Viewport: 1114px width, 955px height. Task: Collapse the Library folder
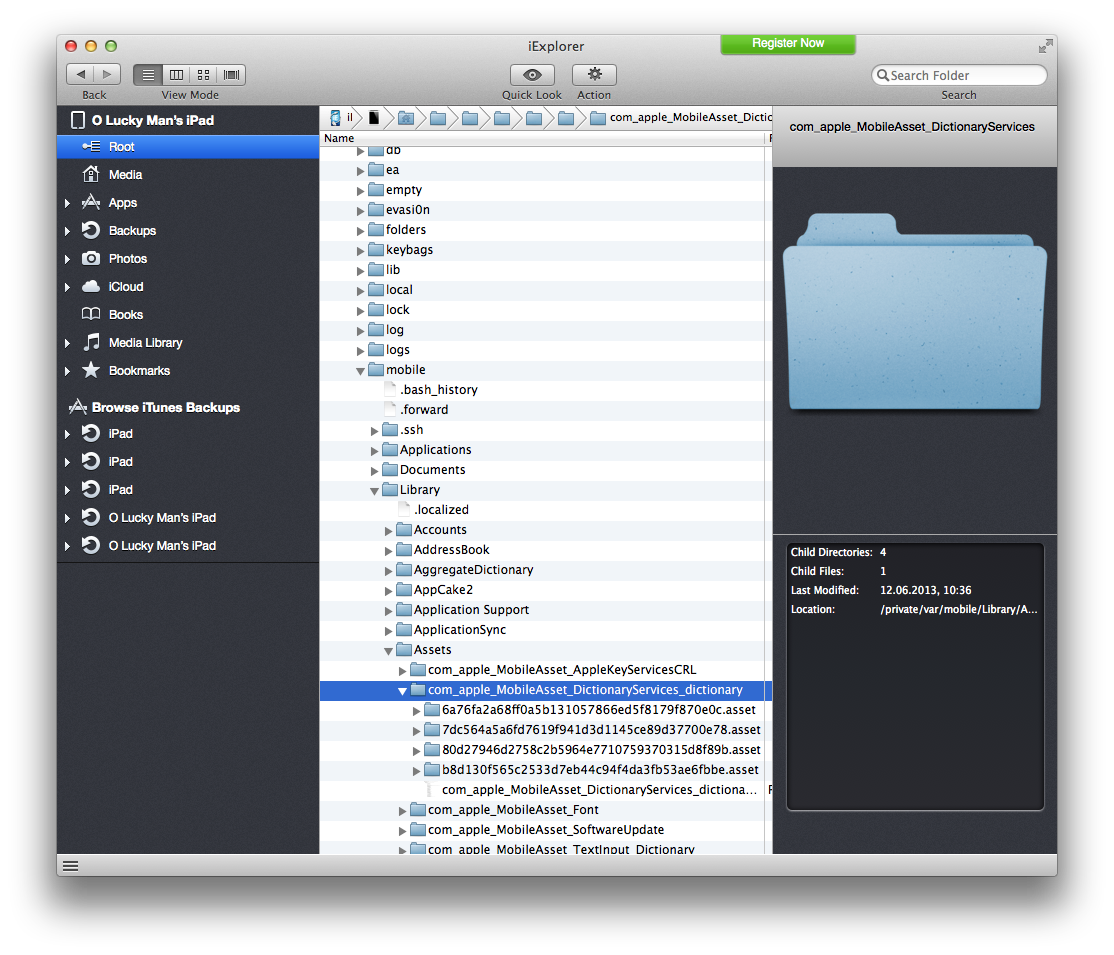(374, 491)
